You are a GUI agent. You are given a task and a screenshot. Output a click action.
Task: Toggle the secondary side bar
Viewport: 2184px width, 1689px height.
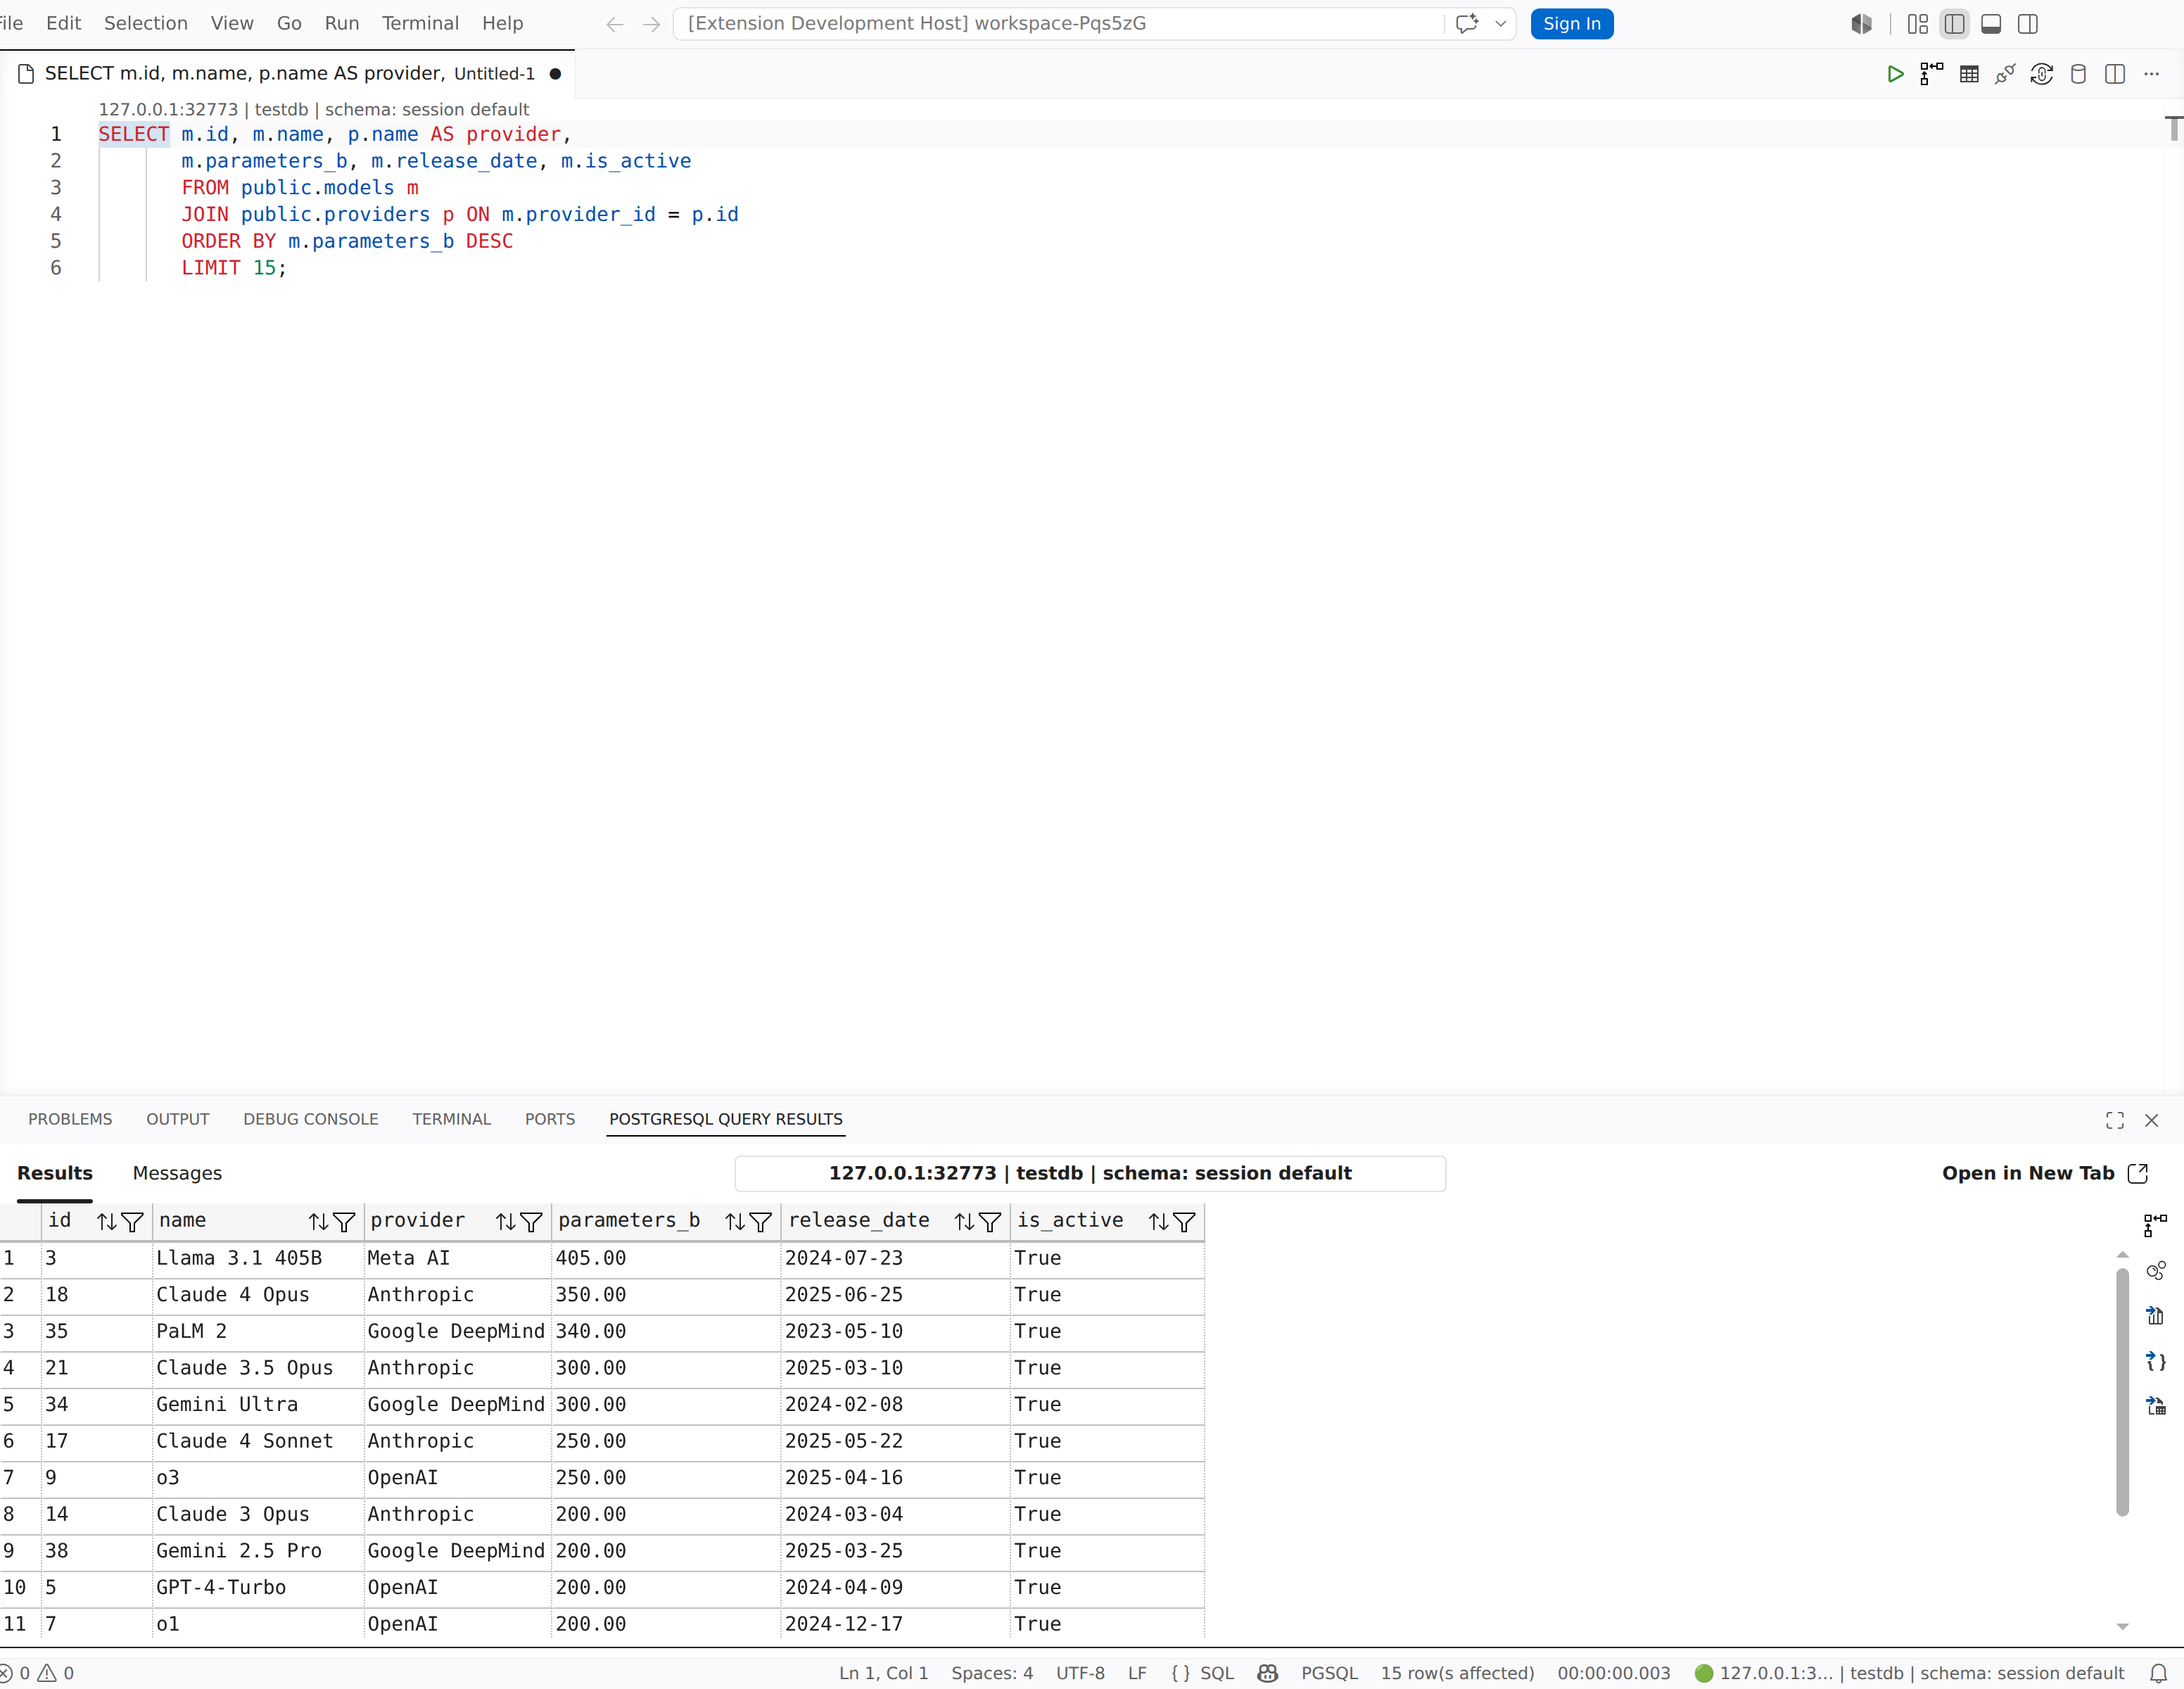[2028, 24]
